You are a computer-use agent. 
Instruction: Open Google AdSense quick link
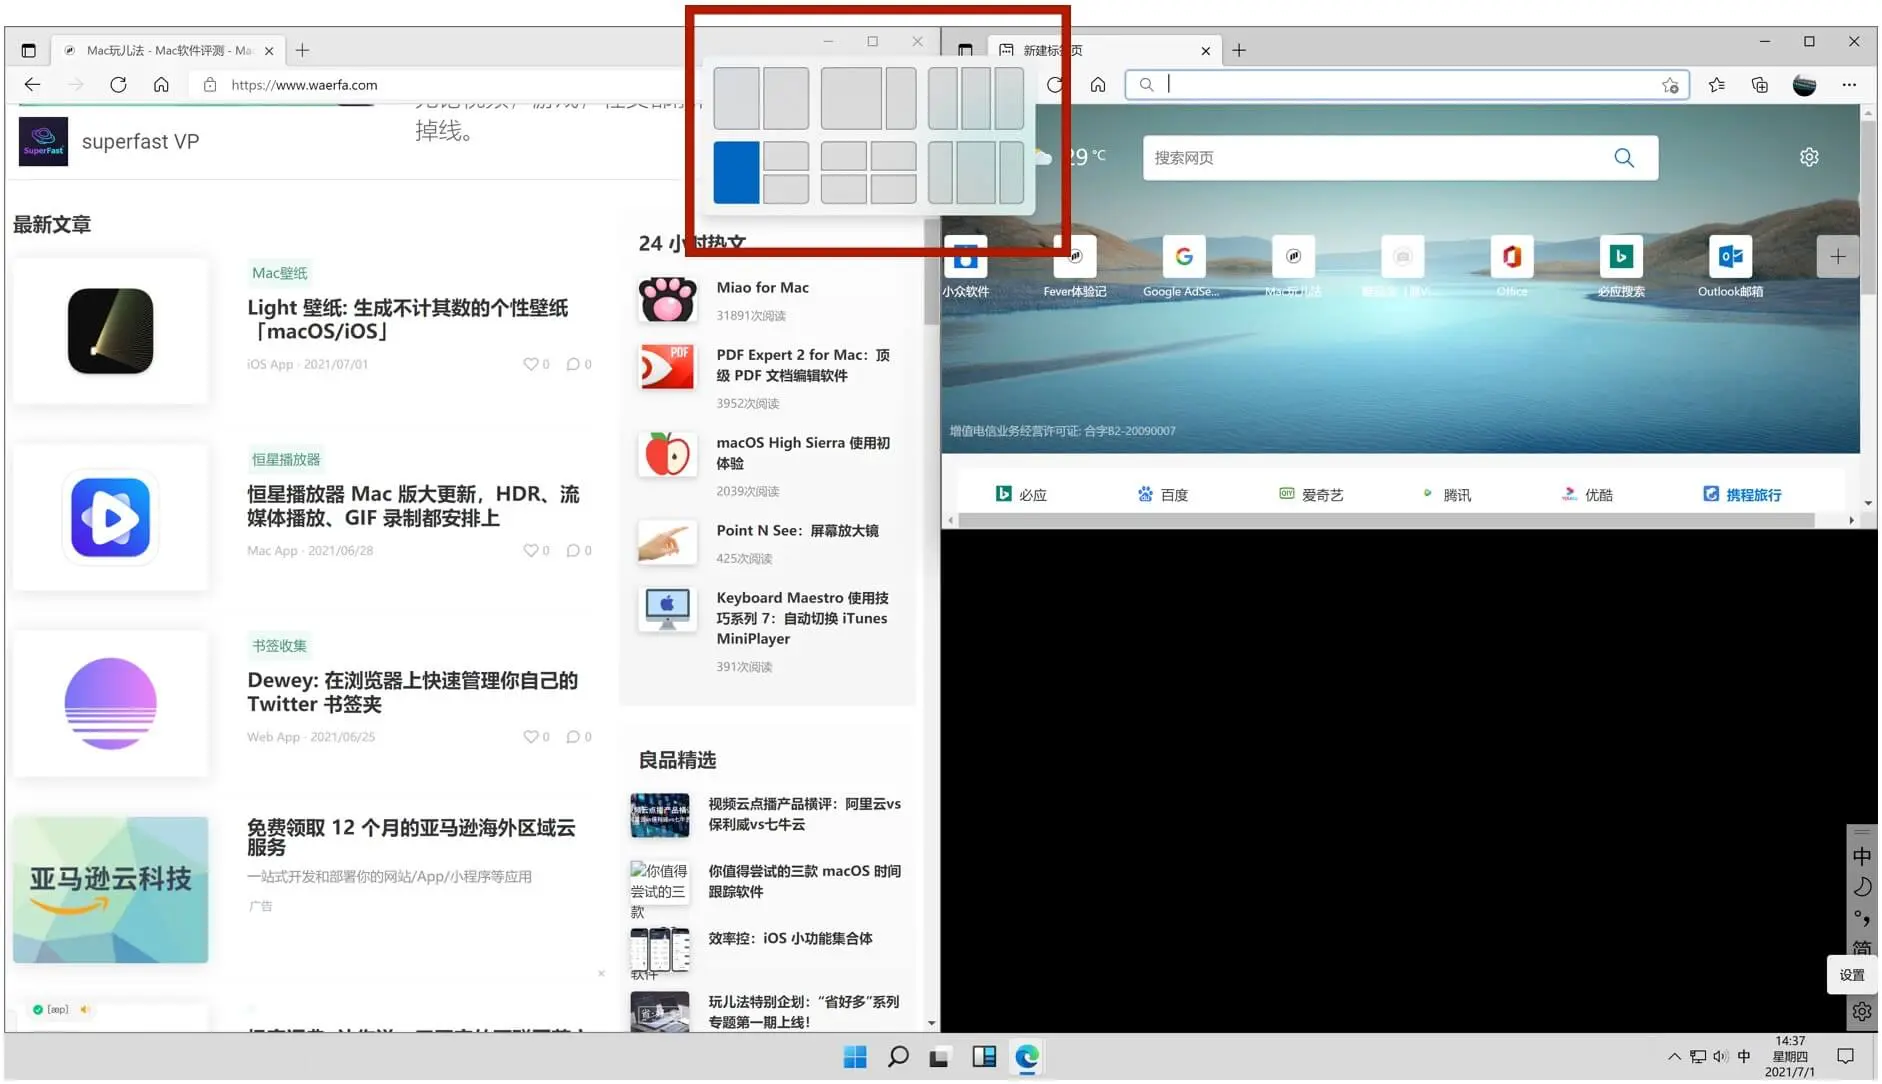(1183, 267)
